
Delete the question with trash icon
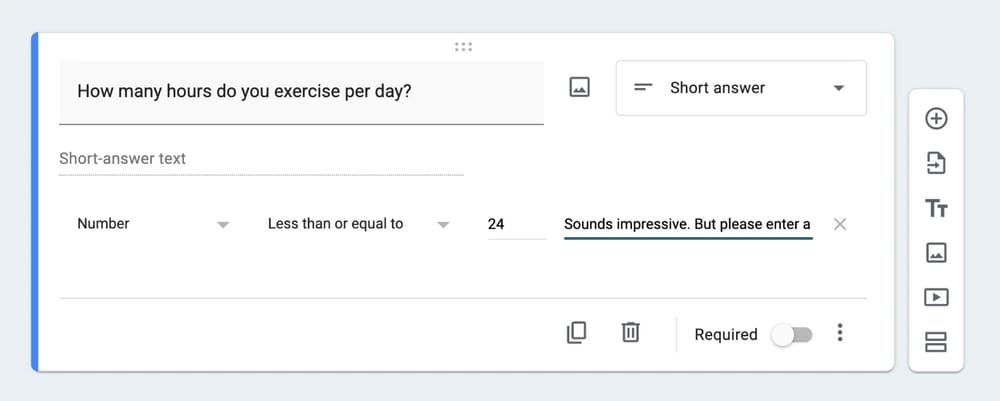[630, 333]
